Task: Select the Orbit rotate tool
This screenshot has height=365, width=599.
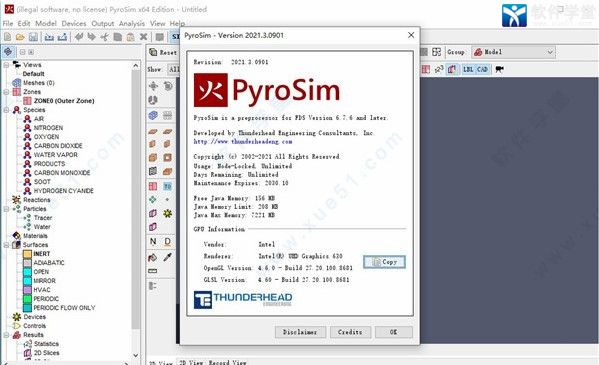Action: point(168,86)
